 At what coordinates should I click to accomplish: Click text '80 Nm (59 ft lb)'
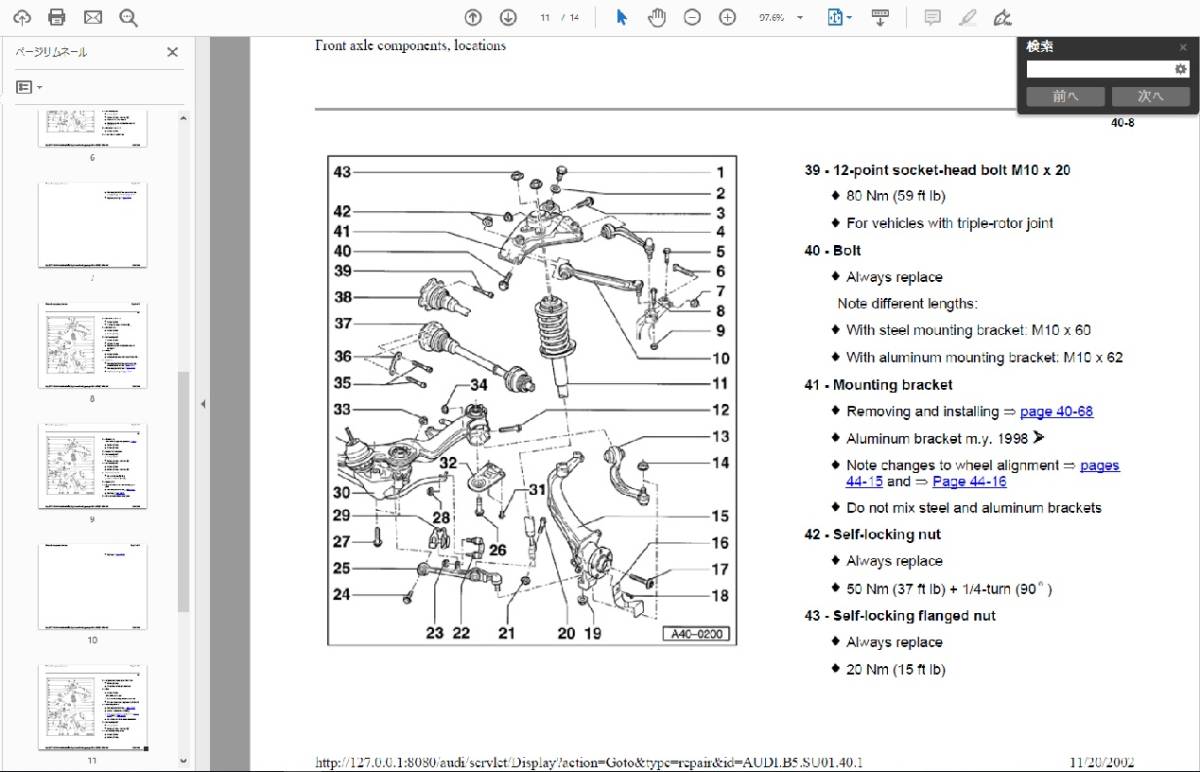click(x=896, y=196)
